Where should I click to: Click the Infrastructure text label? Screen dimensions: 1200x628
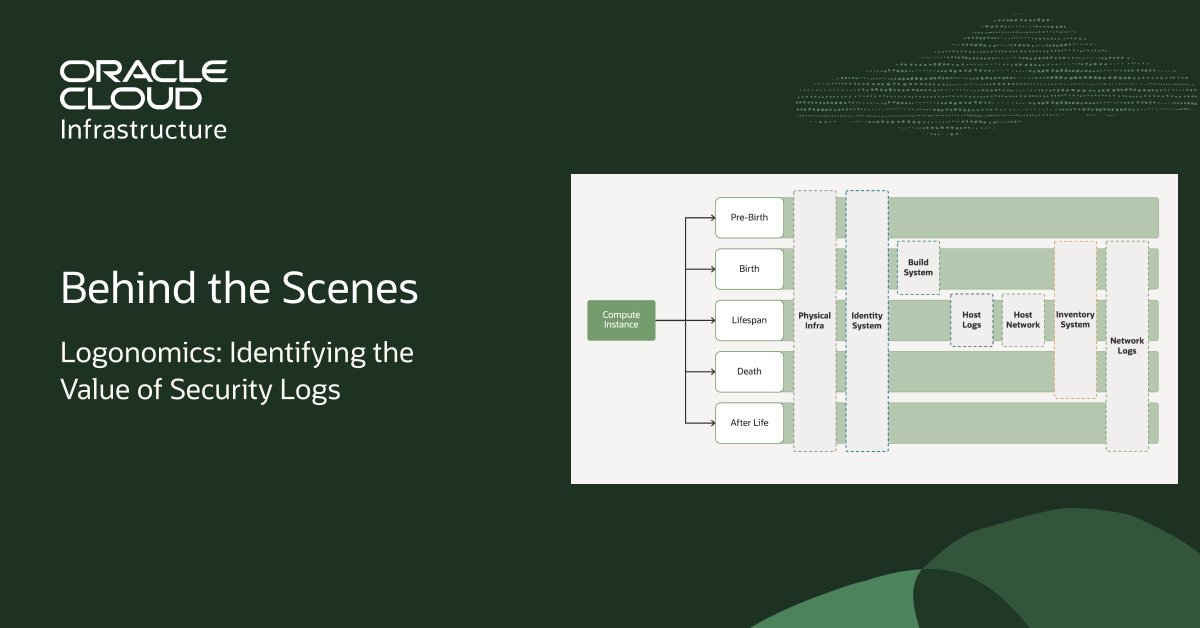pos(144,129)
